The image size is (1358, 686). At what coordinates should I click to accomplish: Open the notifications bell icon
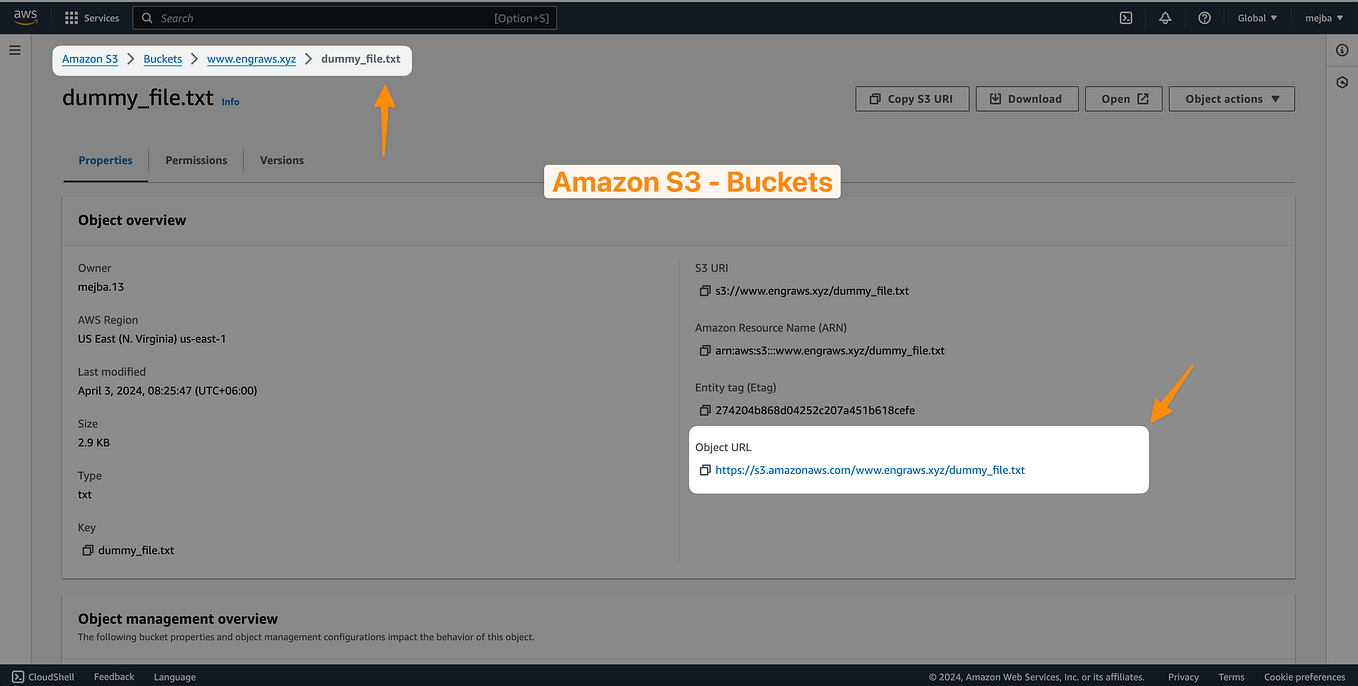(x=1165, y=17)
